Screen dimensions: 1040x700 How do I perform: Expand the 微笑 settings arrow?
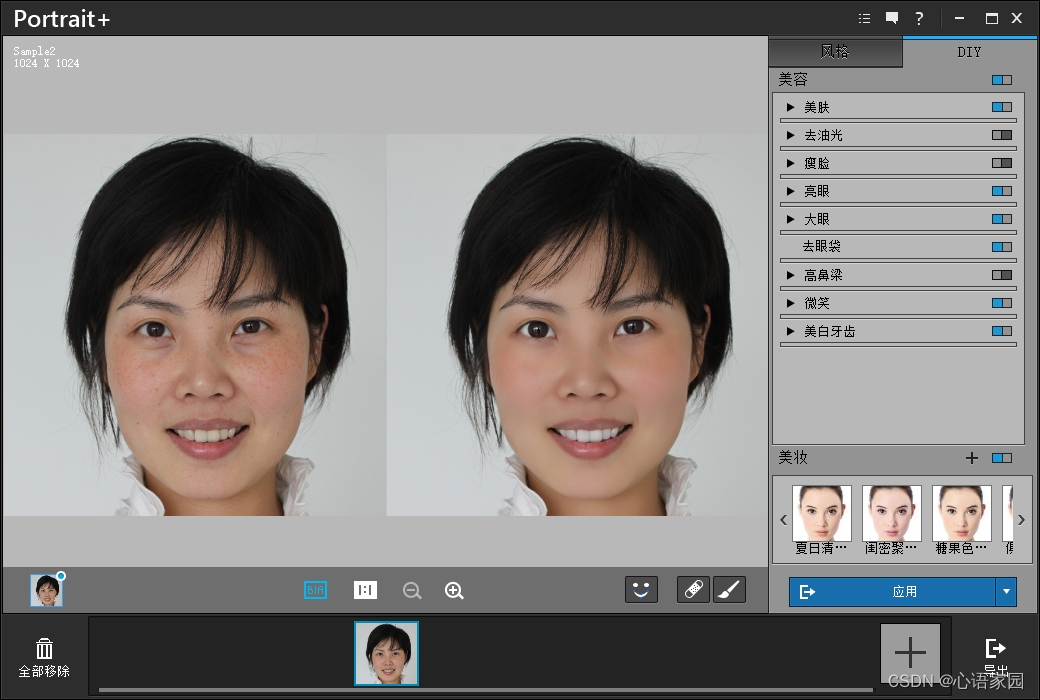[790, 303]
